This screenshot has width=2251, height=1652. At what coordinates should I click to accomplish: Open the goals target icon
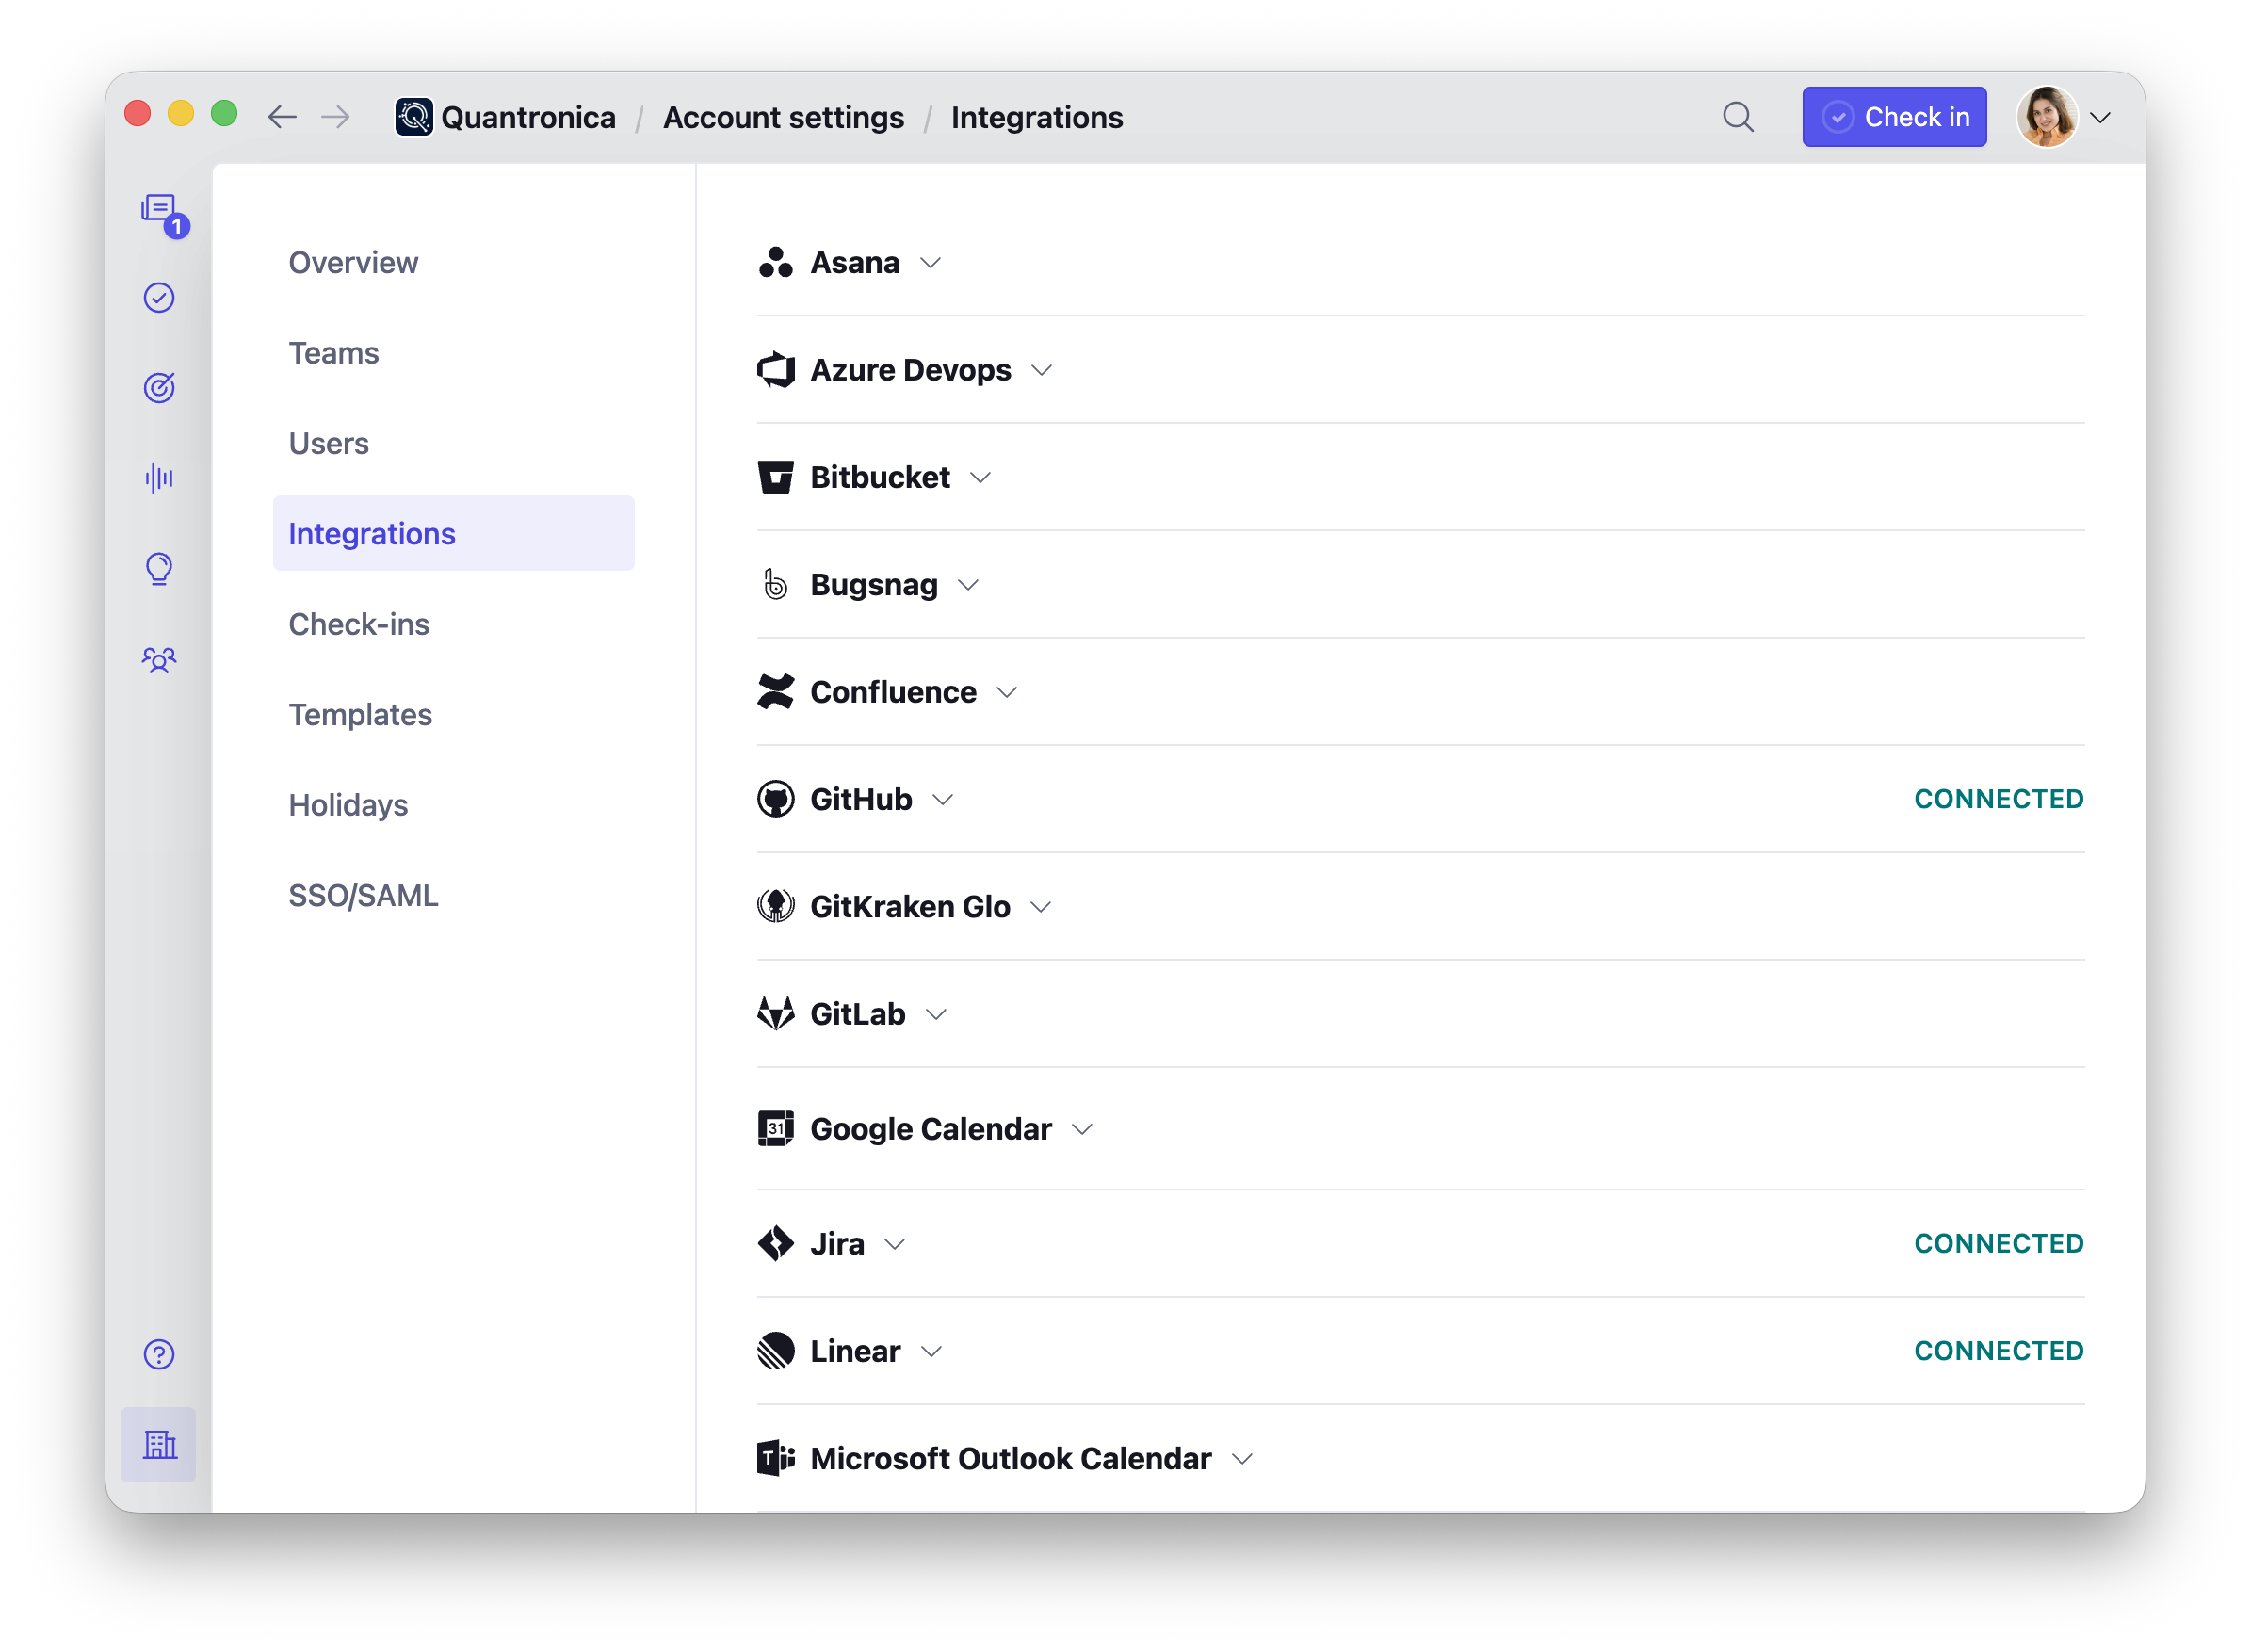(159, 387)
